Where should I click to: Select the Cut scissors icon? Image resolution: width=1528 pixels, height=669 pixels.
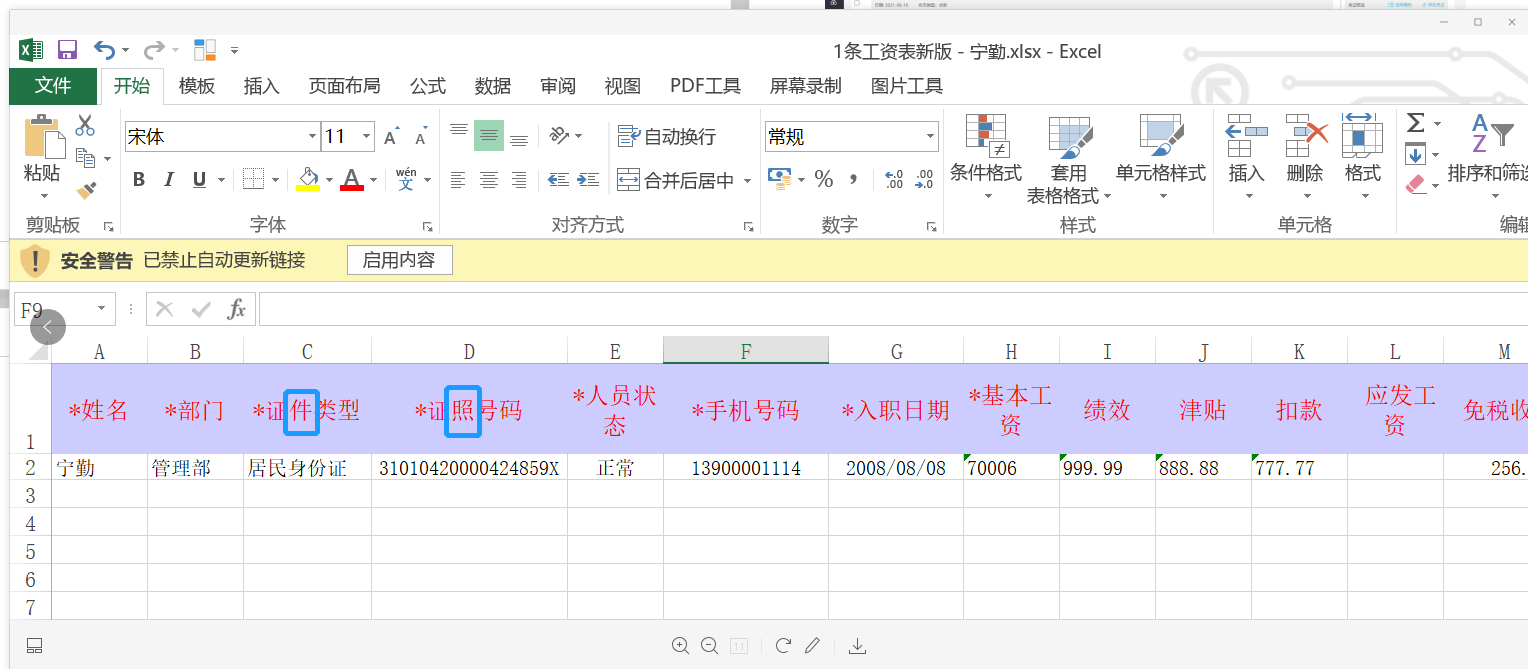point(85,125)
